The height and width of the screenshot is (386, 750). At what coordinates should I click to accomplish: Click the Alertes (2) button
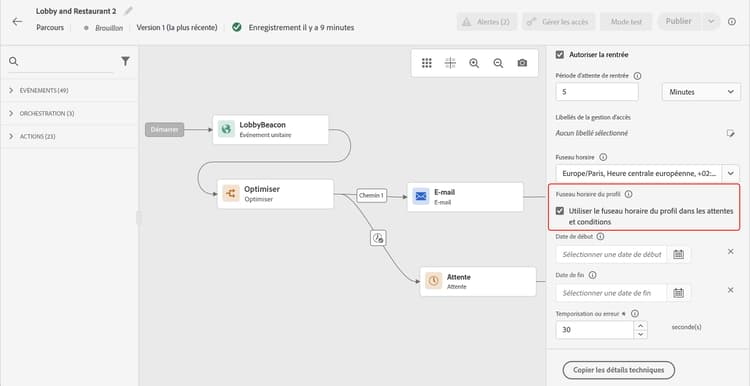point(487,22)
